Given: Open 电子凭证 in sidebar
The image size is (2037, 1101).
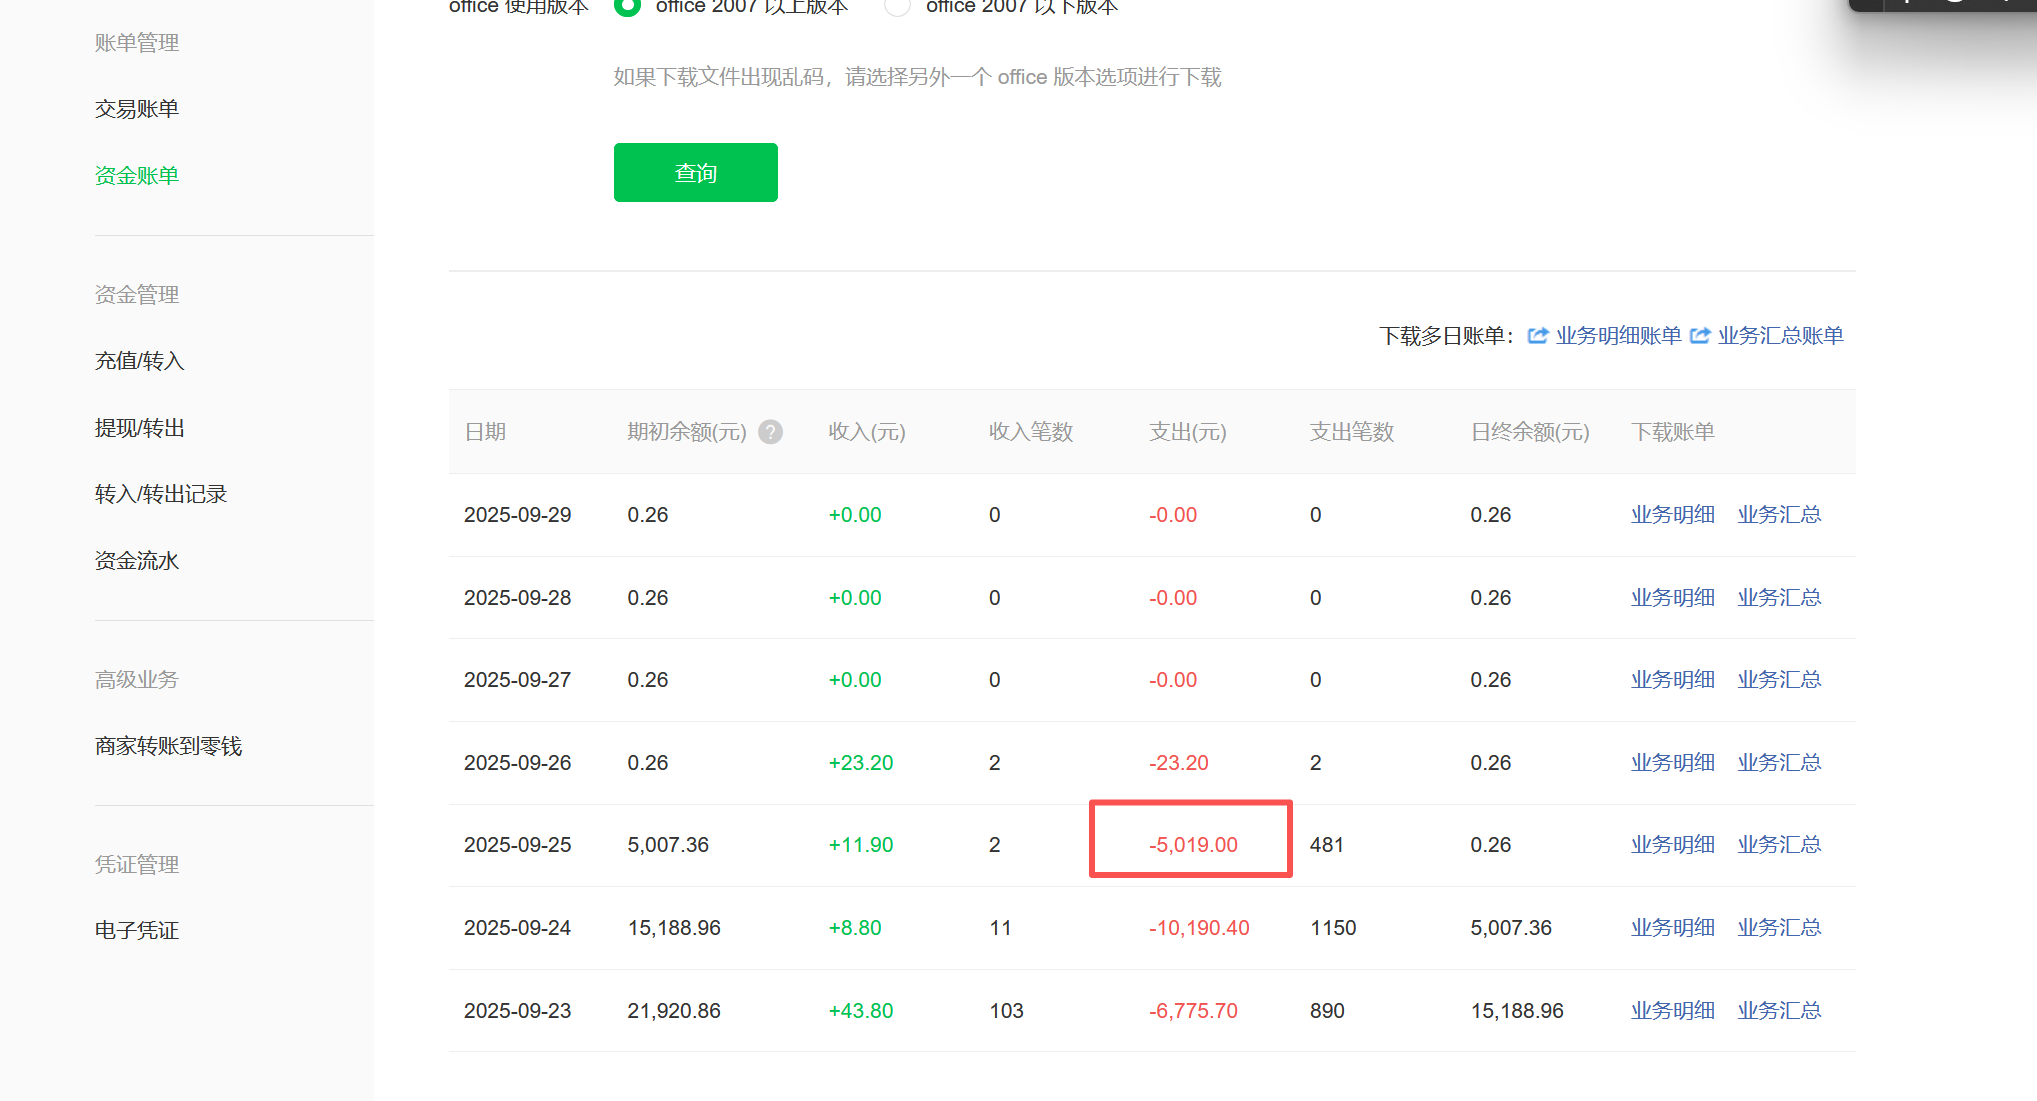Looking at the screenshot, I should 137,931.
